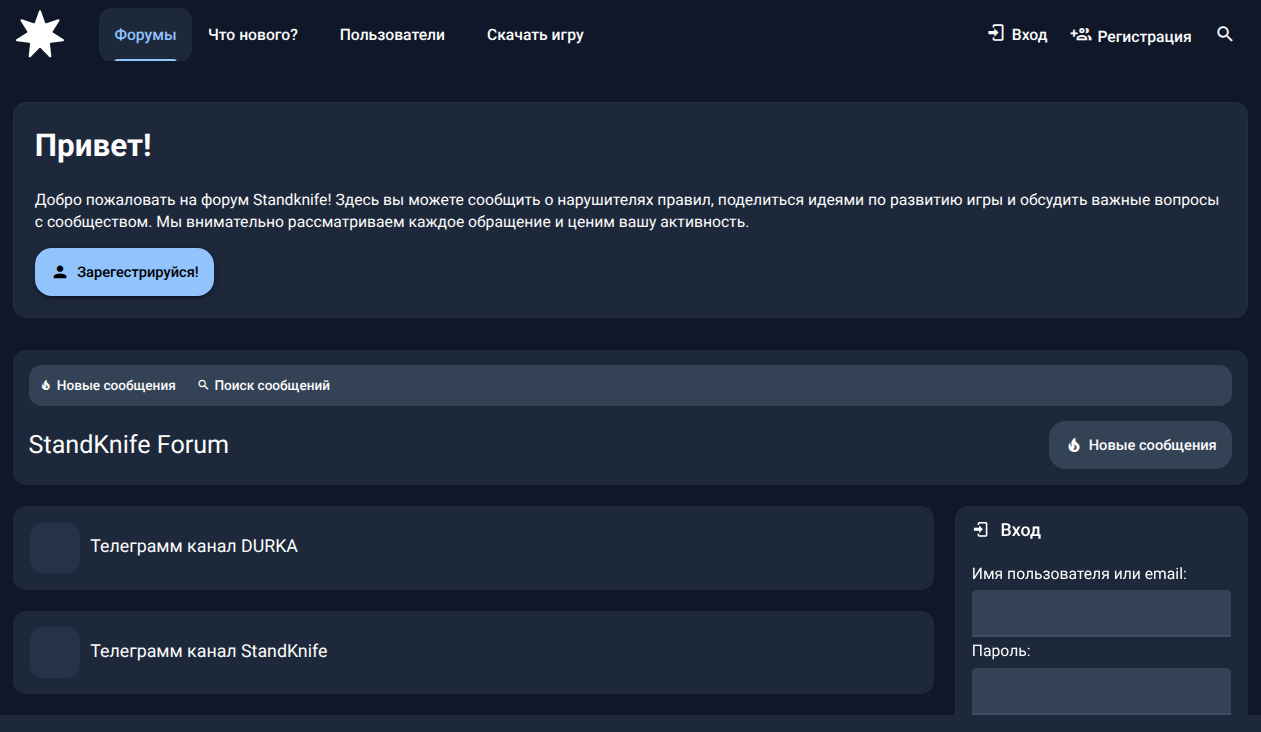Open Новые сообщения in the sub-navigation bar
Screen dimensions: 1261x732
108,385
